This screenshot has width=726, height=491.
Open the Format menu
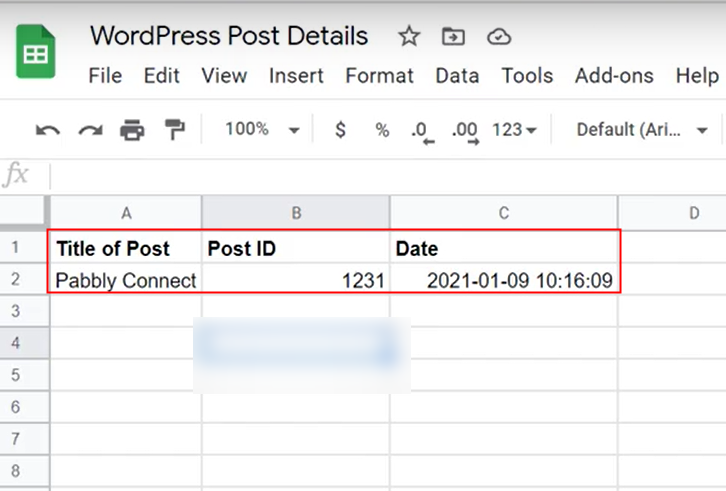coord(380,76)
